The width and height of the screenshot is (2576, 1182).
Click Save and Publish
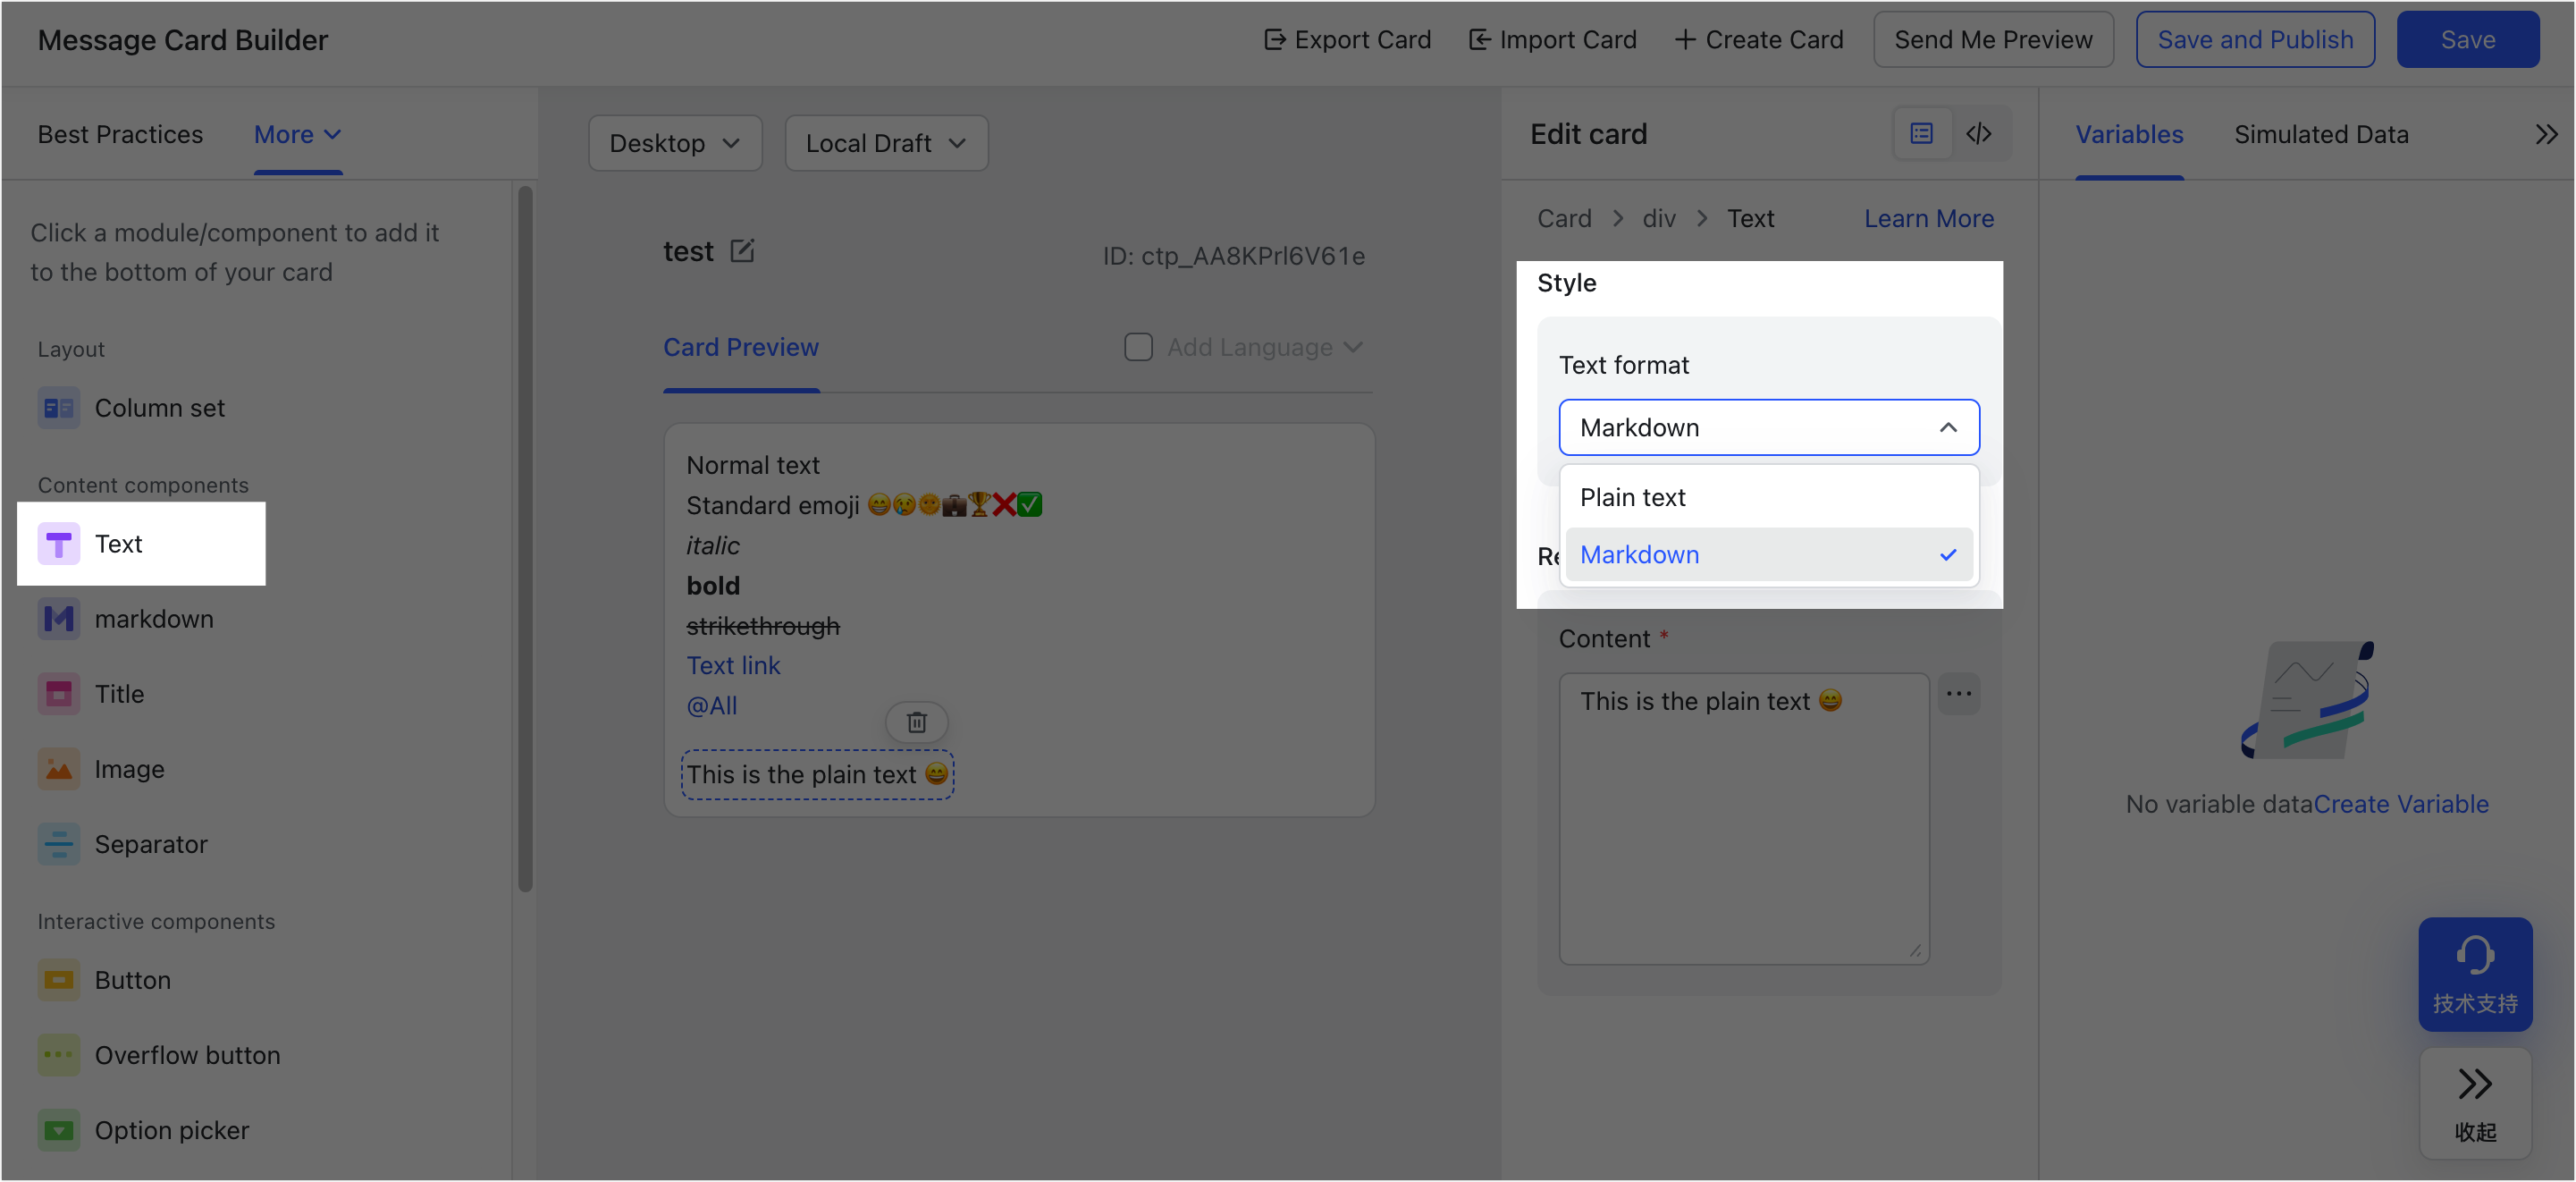click(2255, 40)
